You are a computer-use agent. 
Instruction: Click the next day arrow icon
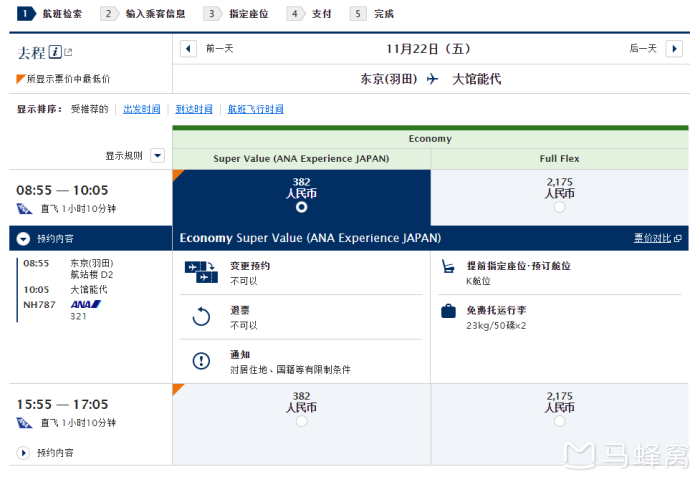(x=675, y=48)
